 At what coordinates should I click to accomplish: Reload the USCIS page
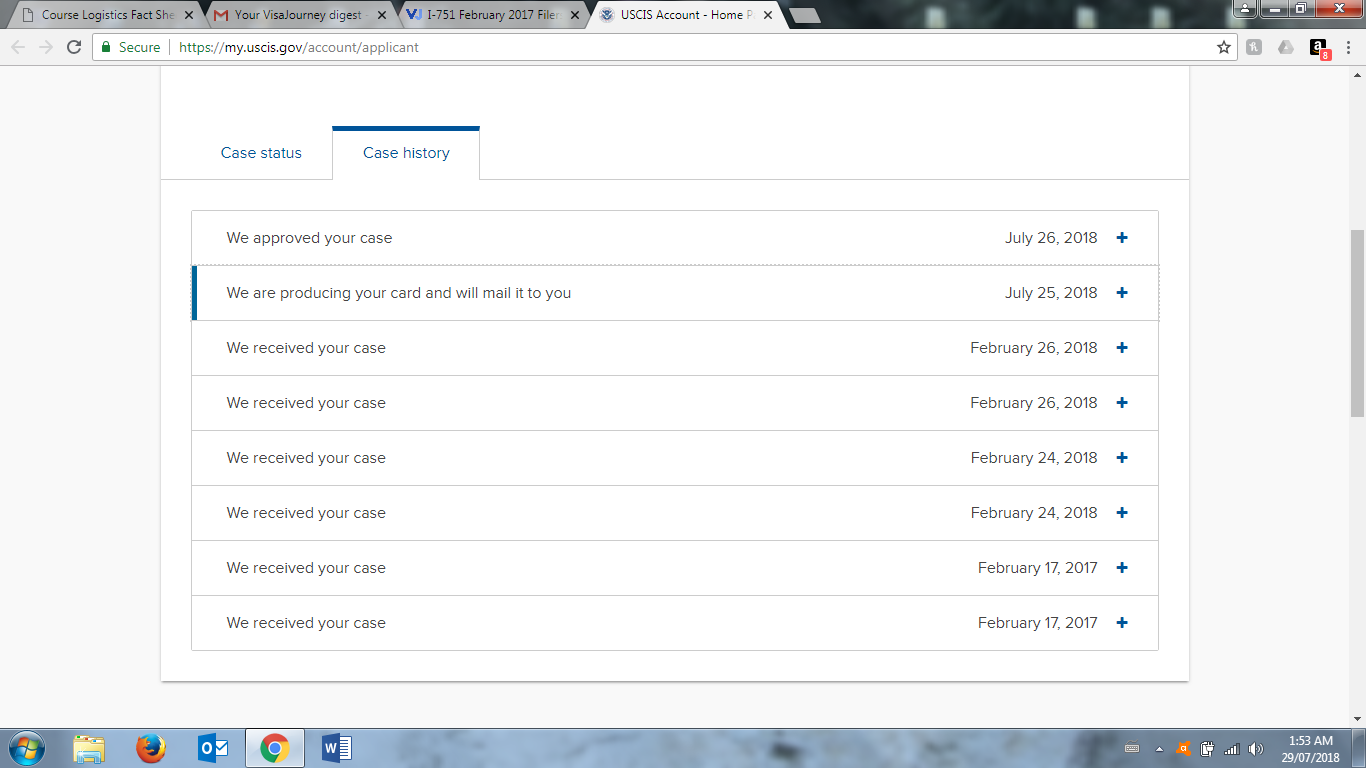[x=74, y=47]
